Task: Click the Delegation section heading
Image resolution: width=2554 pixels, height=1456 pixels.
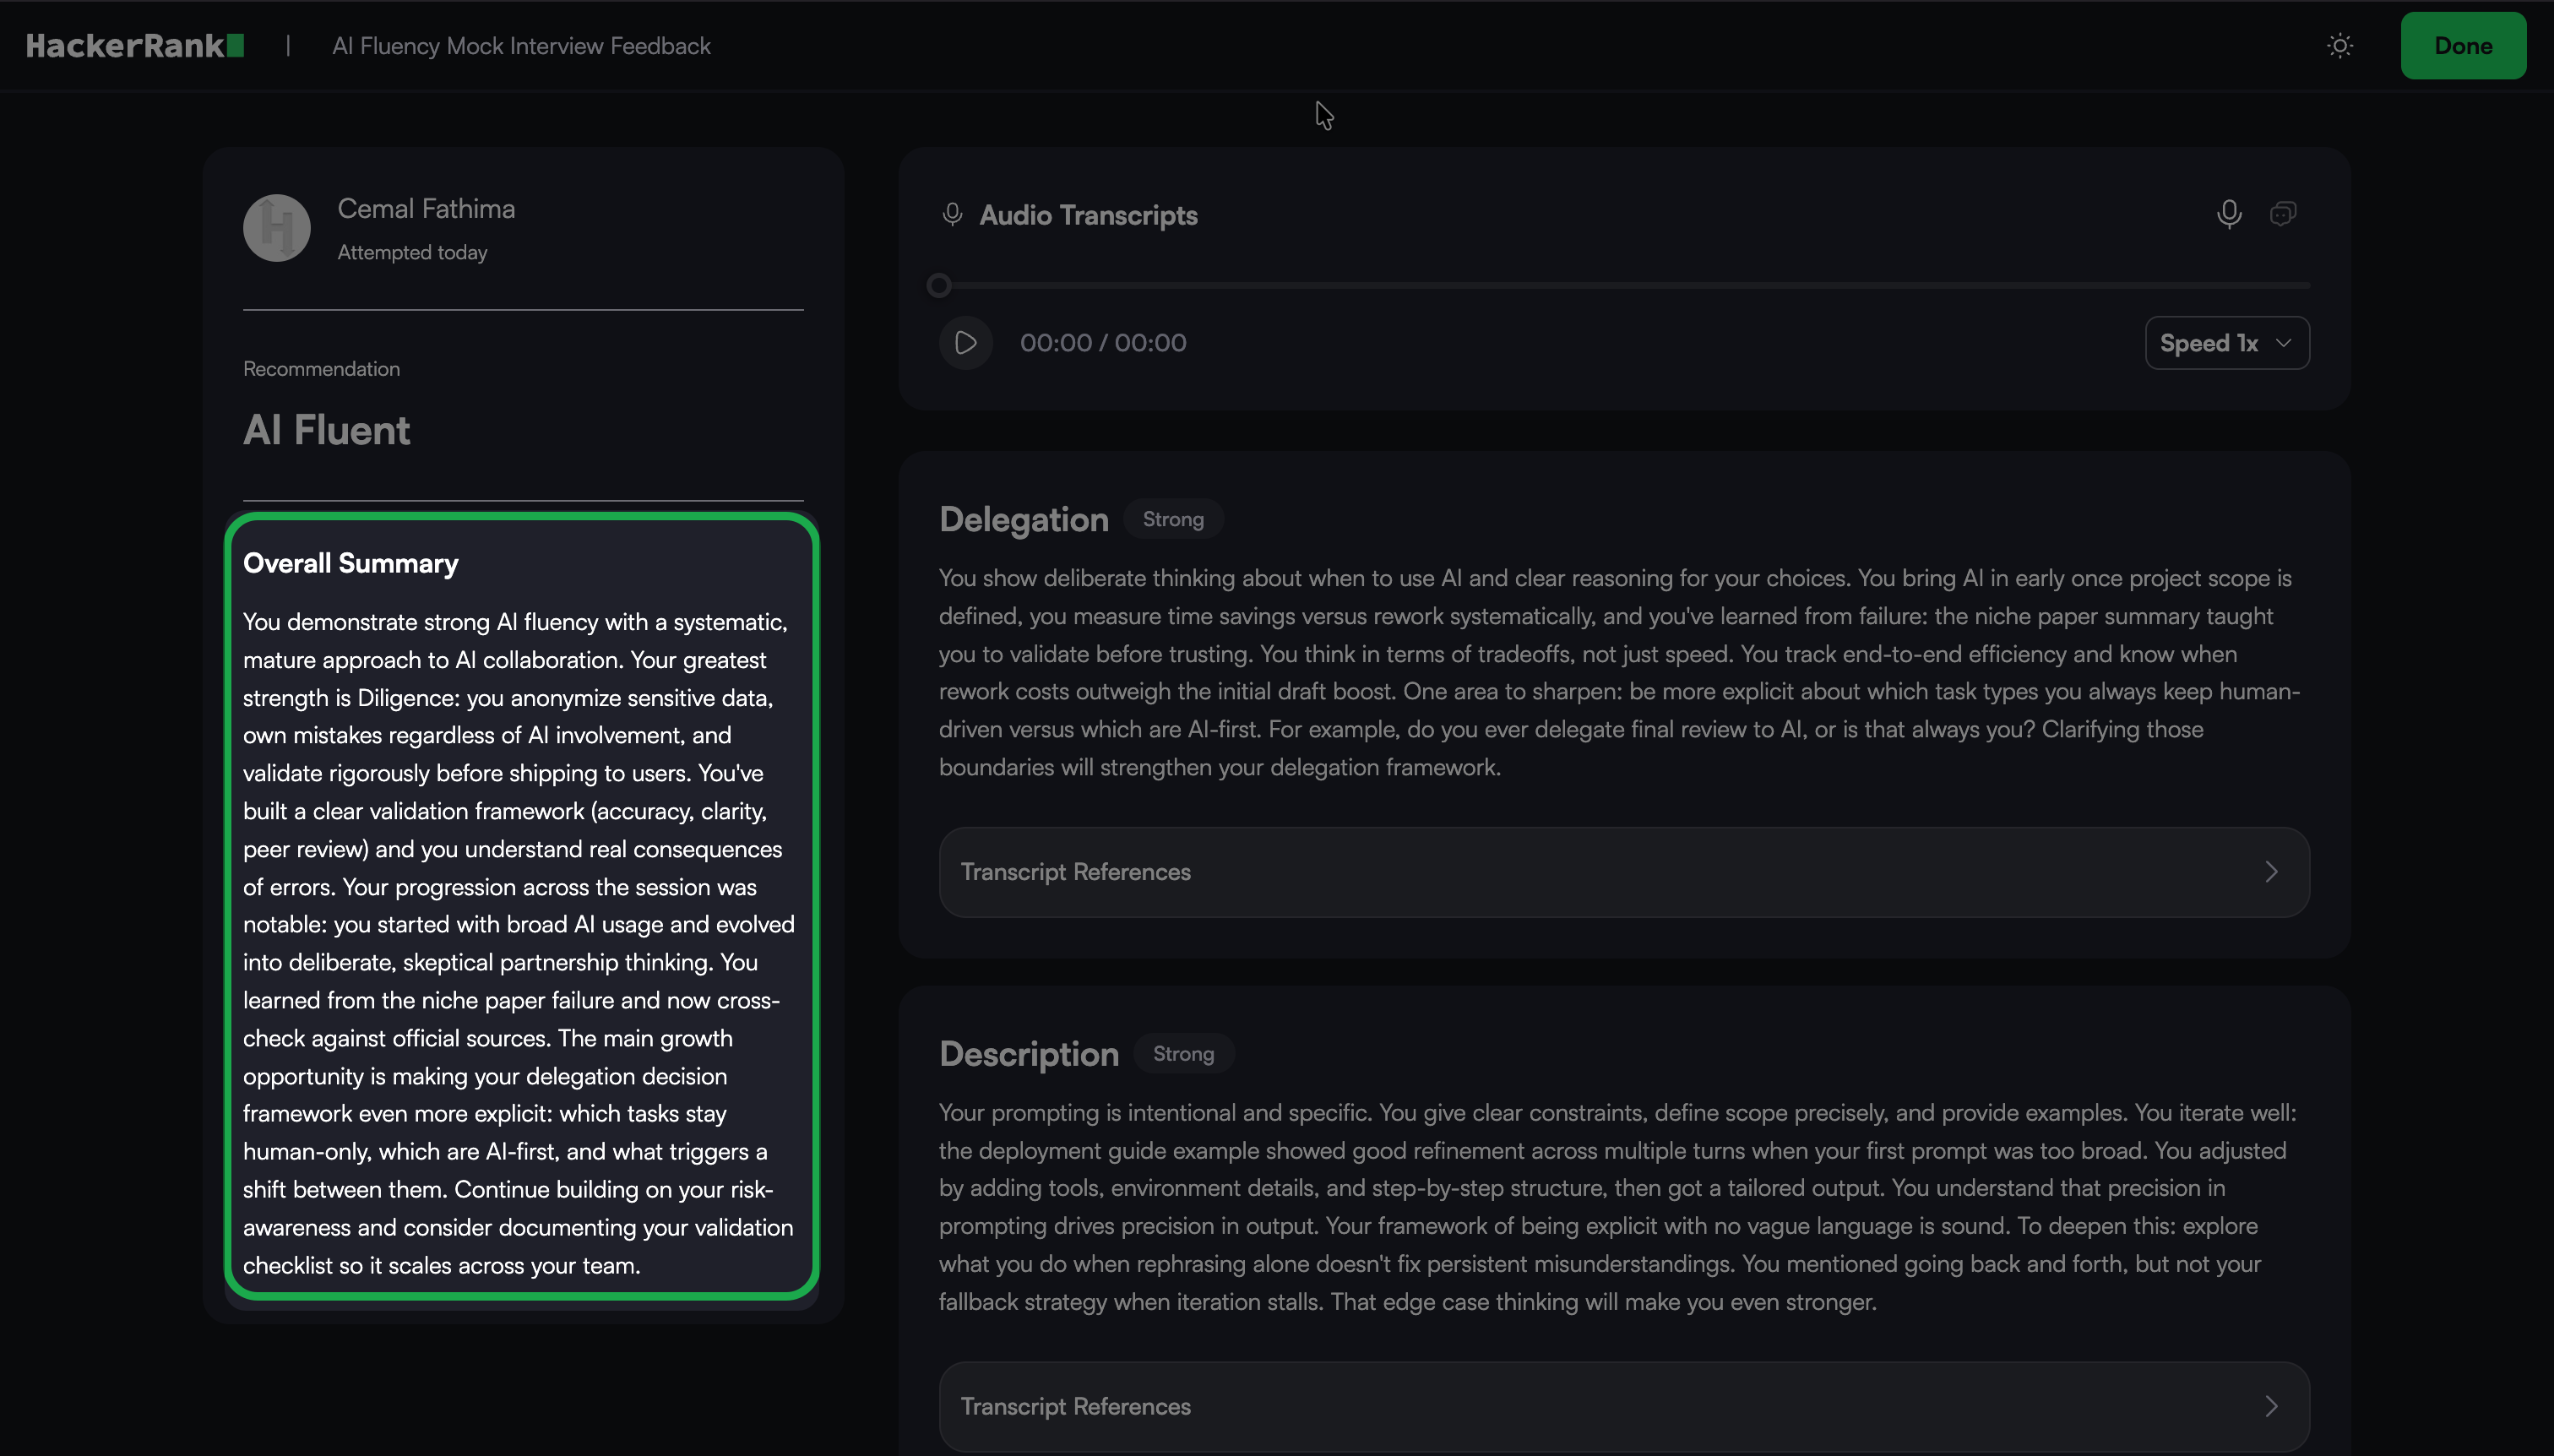Action: point(1023,519)
